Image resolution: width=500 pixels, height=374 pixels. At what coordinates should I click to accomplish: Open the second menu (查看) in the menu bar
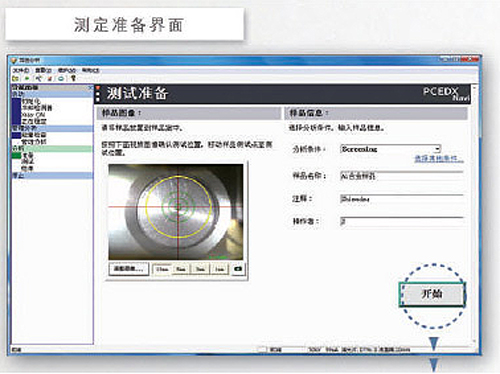coord(43,70)
